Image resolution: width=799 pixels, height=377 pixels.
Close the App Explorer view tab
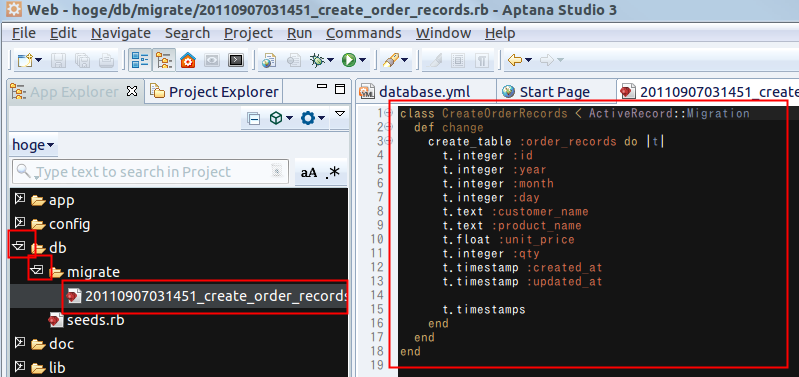point(132,91)
